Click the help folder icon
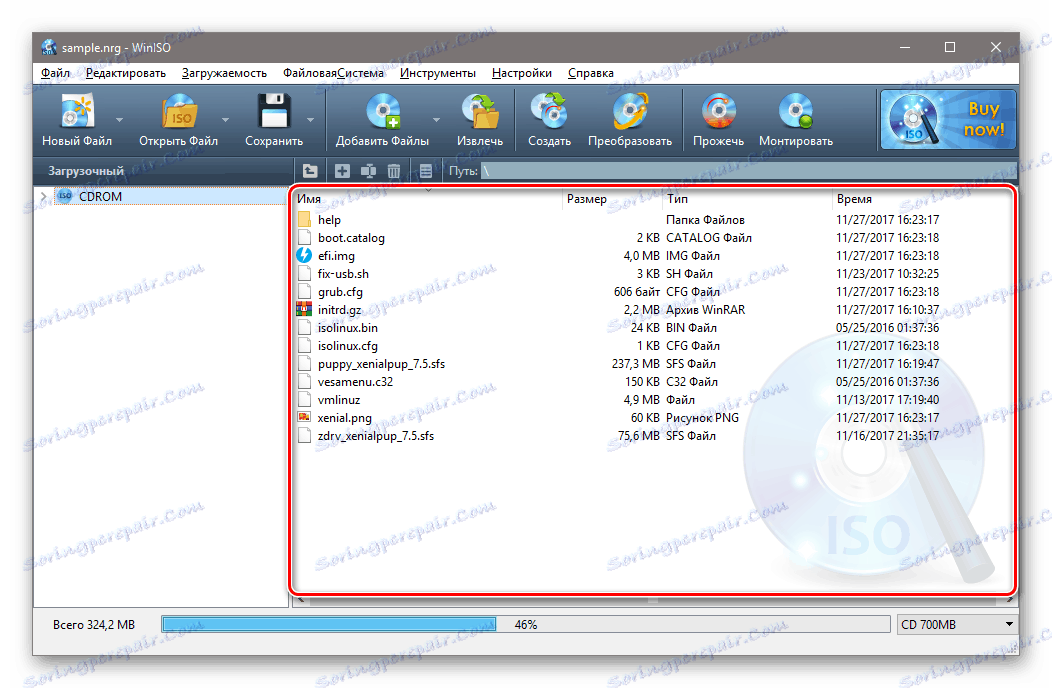The width and height of the screenshot is (1052, 688). (x=304, y=219)
